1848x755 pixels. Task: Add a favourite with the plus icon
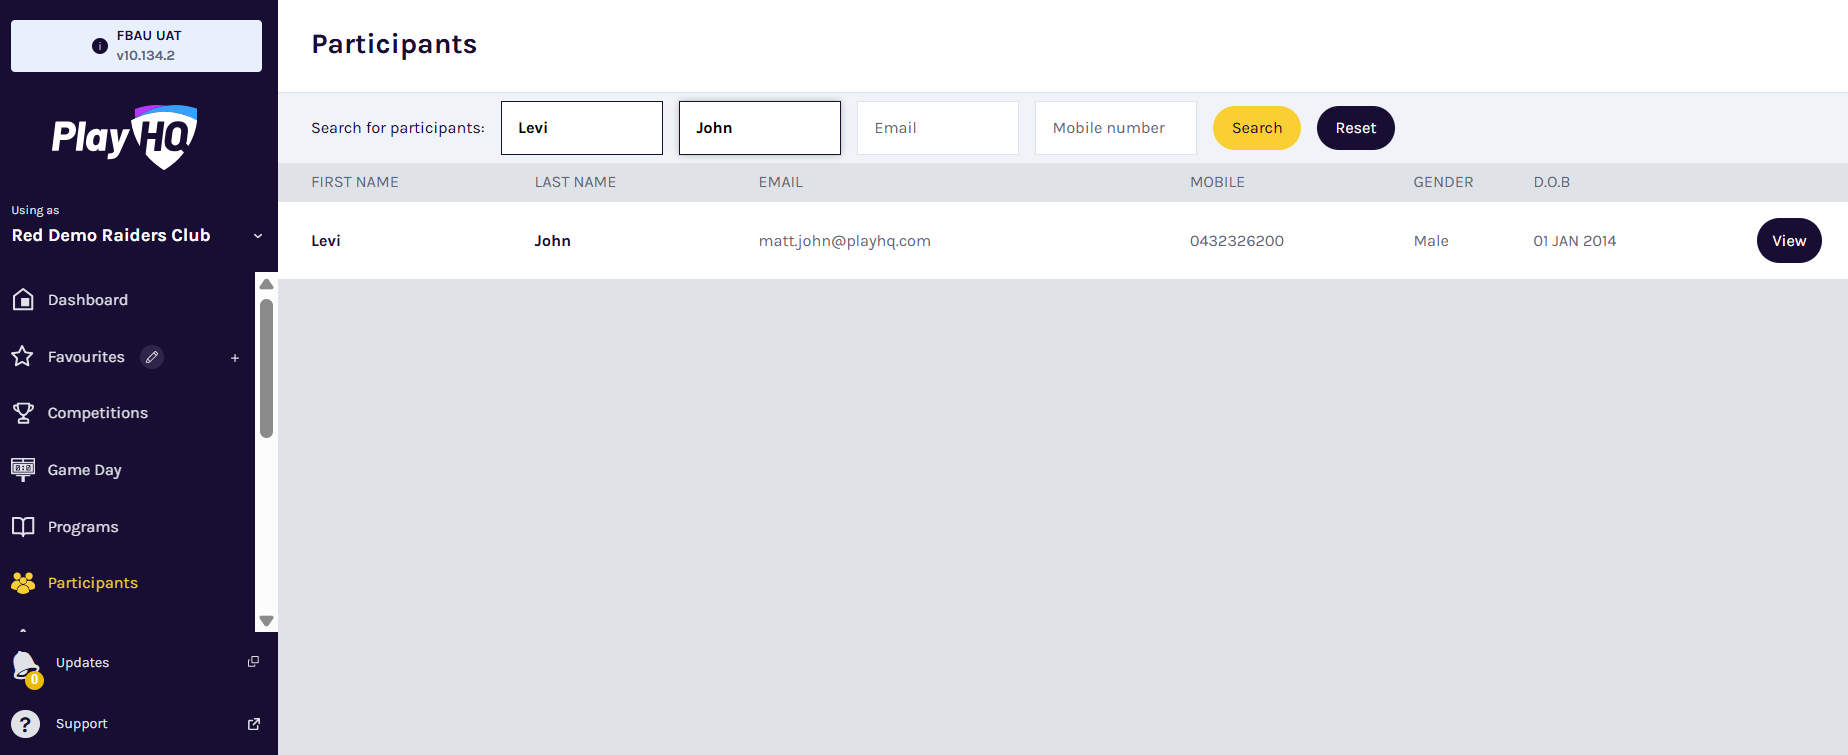point(235,358)
